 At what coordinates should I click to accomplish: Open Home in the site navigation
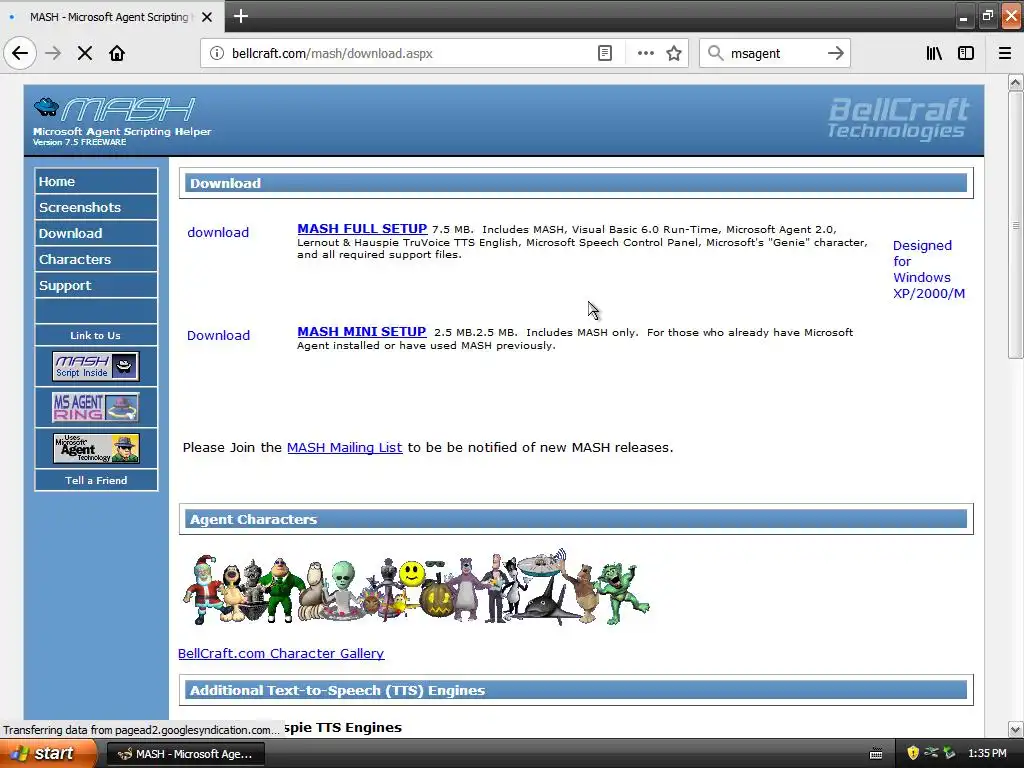click(x=96, y=182)
